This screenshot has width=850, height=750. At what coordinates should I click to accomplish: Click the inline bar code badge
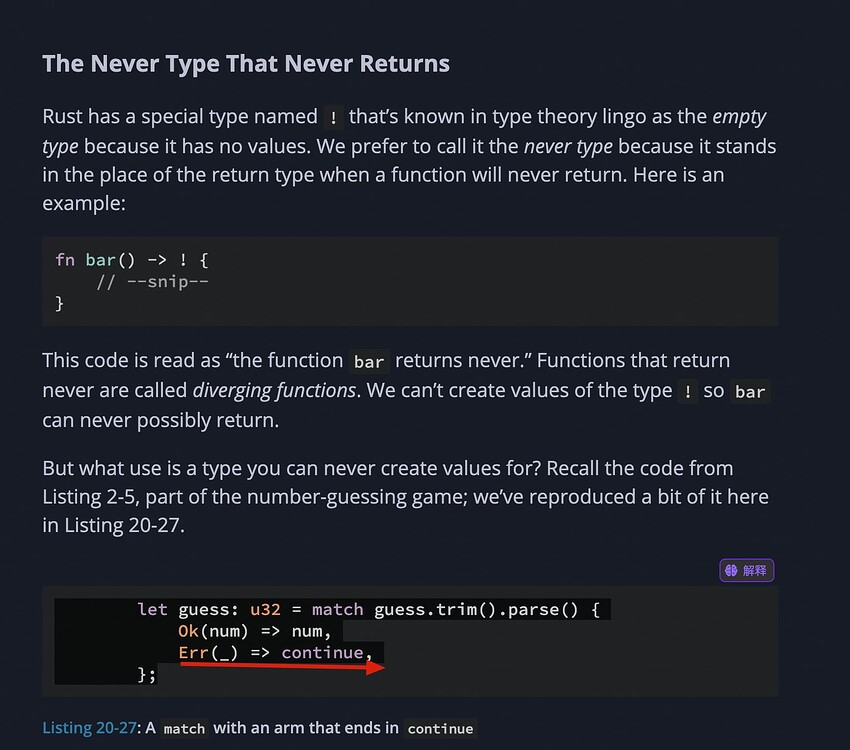tap(369, 361)
